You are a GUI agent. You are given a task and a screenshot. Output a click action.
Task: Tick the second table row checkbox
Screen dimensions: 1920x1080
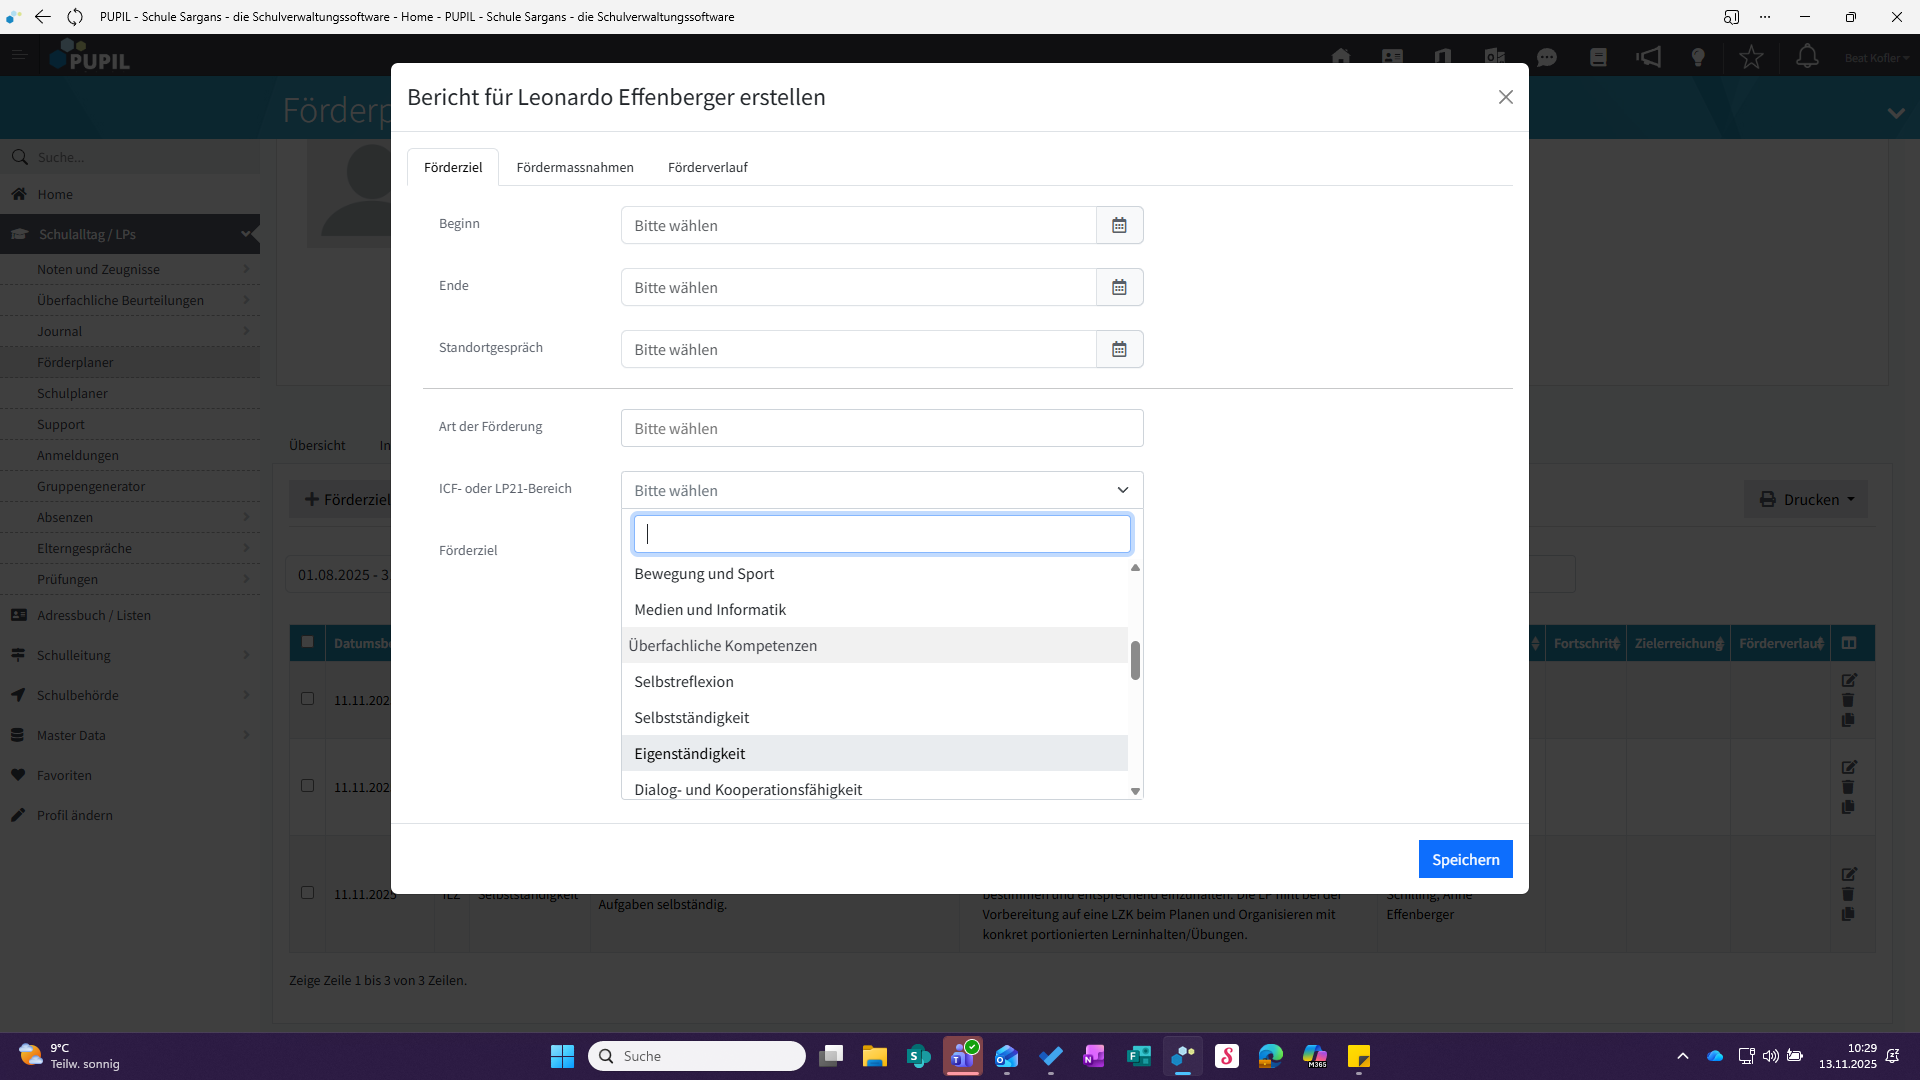(307, 786)
